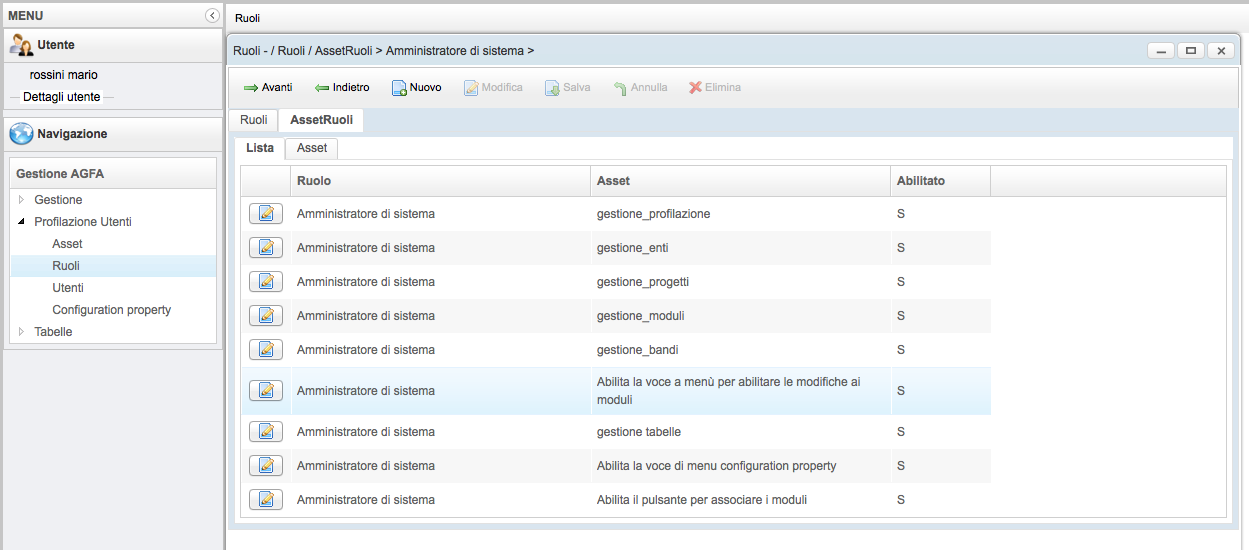The height and width of the screenshot is (550, 1249).
Task: Open edit icon for gestione_enti row
Action: point(265,248)
